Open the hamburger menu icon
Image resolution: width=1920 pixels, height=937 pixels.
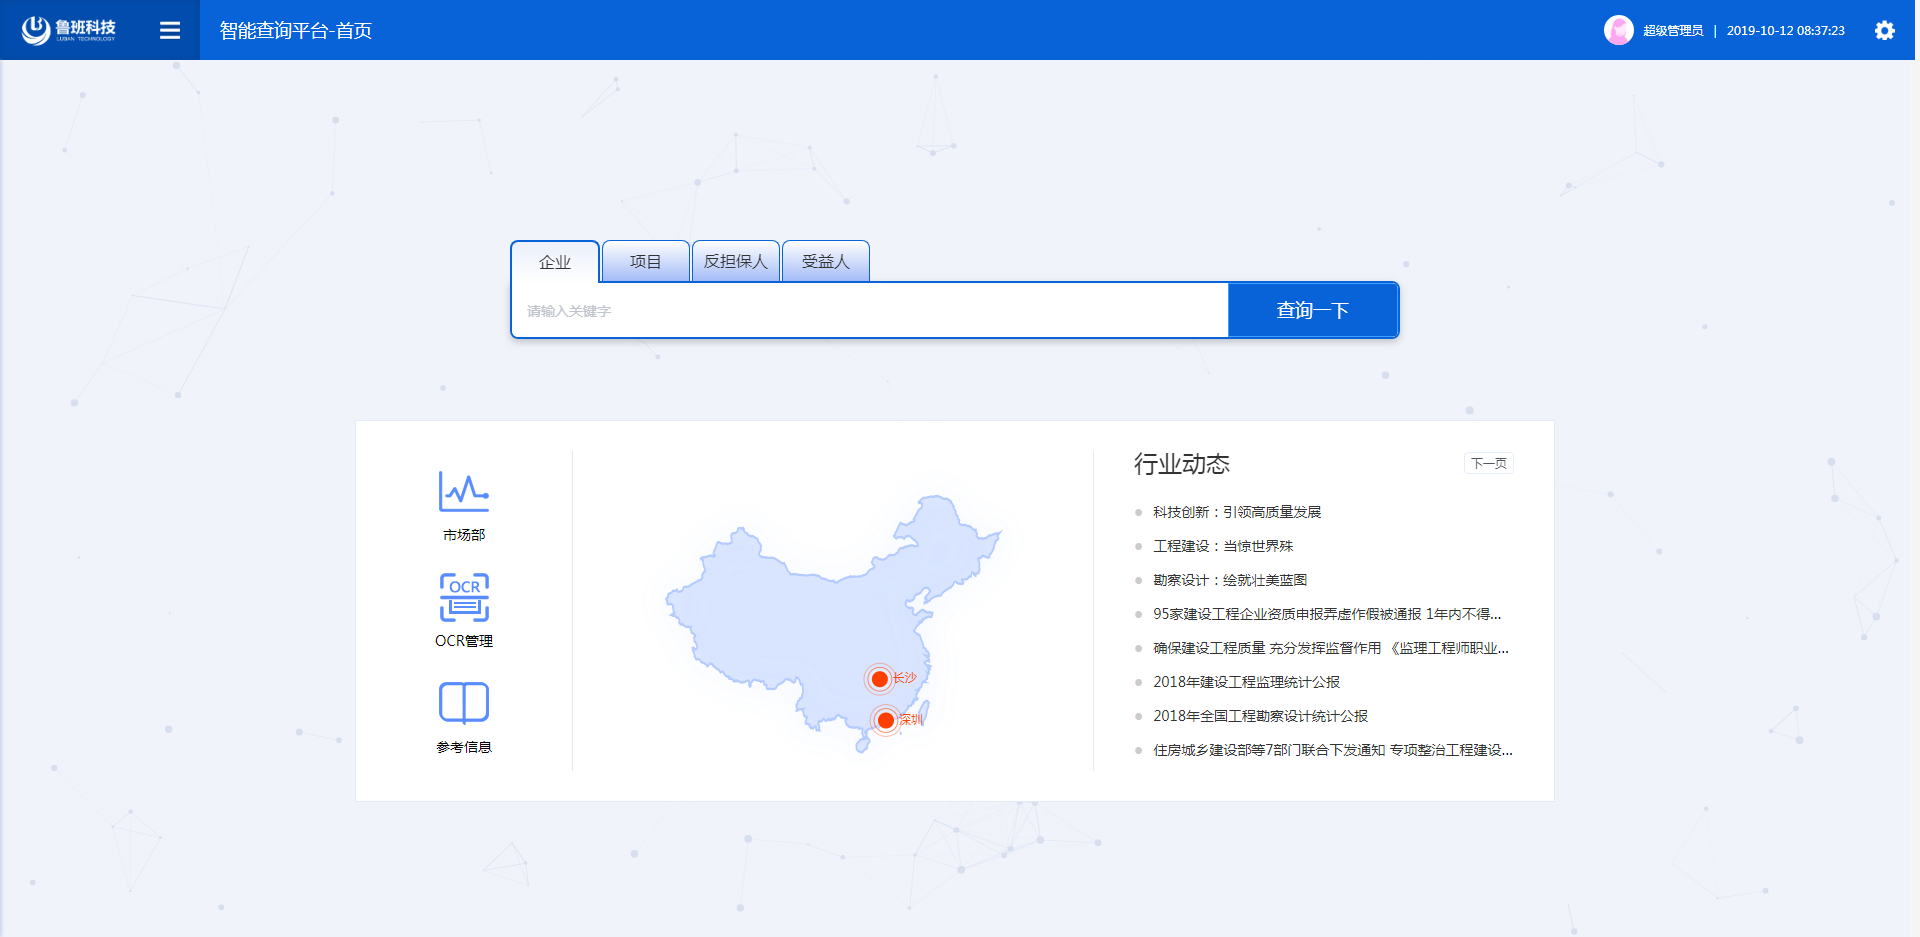click(170, 30)
